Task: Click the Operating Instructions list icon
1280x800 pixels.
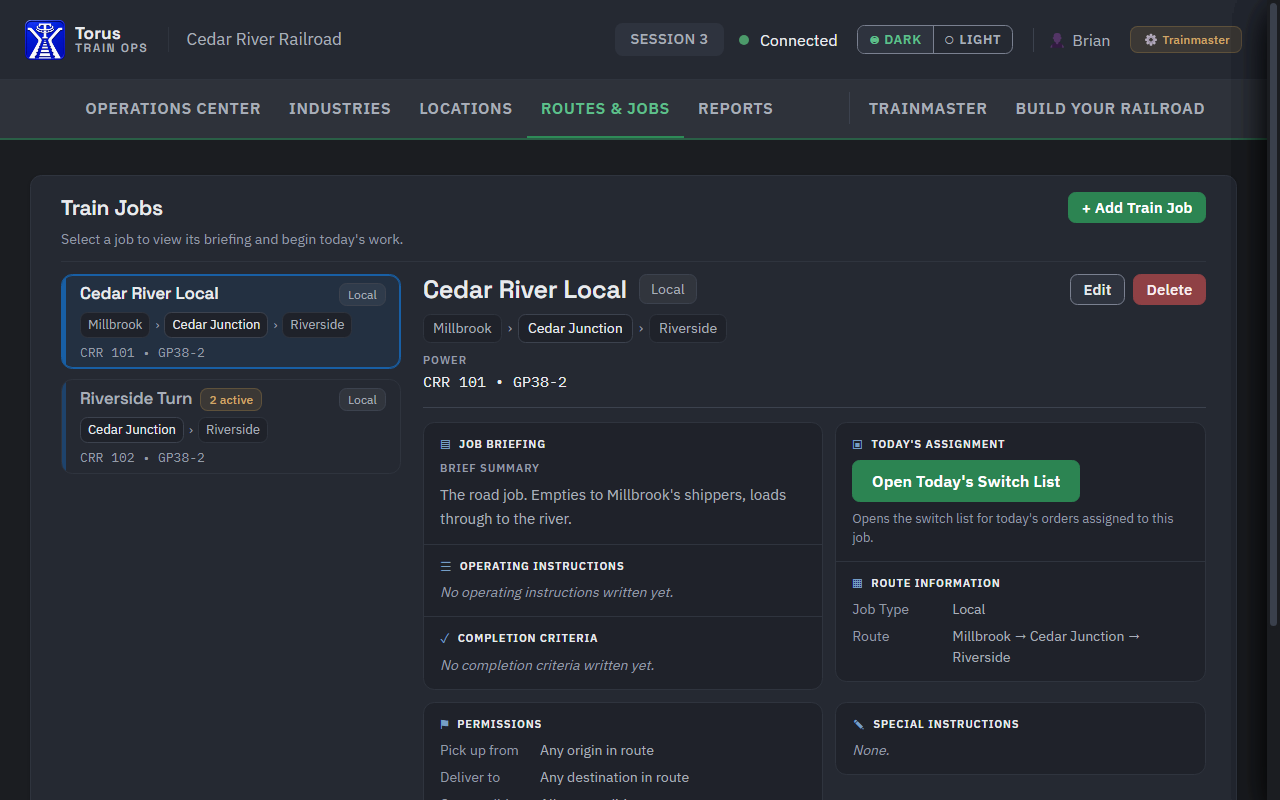Action: point(446,566)
